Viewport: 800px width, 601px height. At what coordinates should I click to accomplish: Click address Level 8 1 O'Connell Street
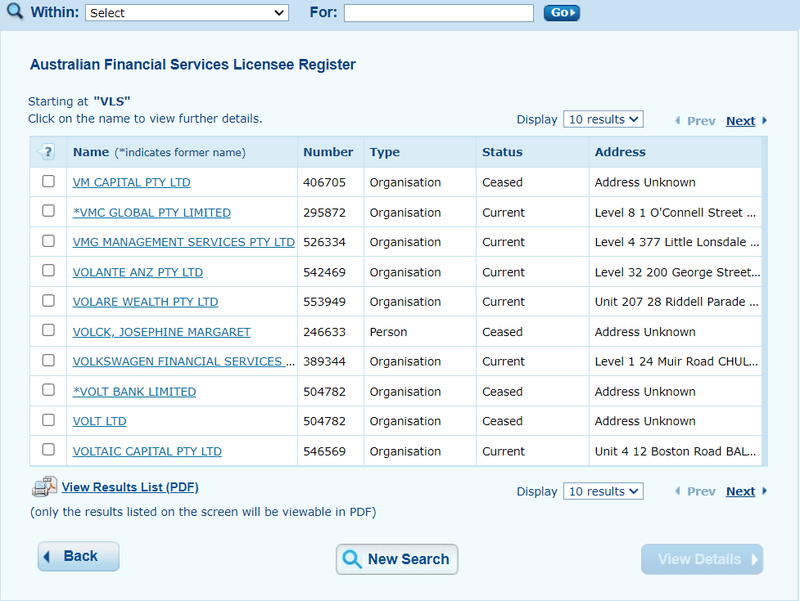click(x=675, y=213)
